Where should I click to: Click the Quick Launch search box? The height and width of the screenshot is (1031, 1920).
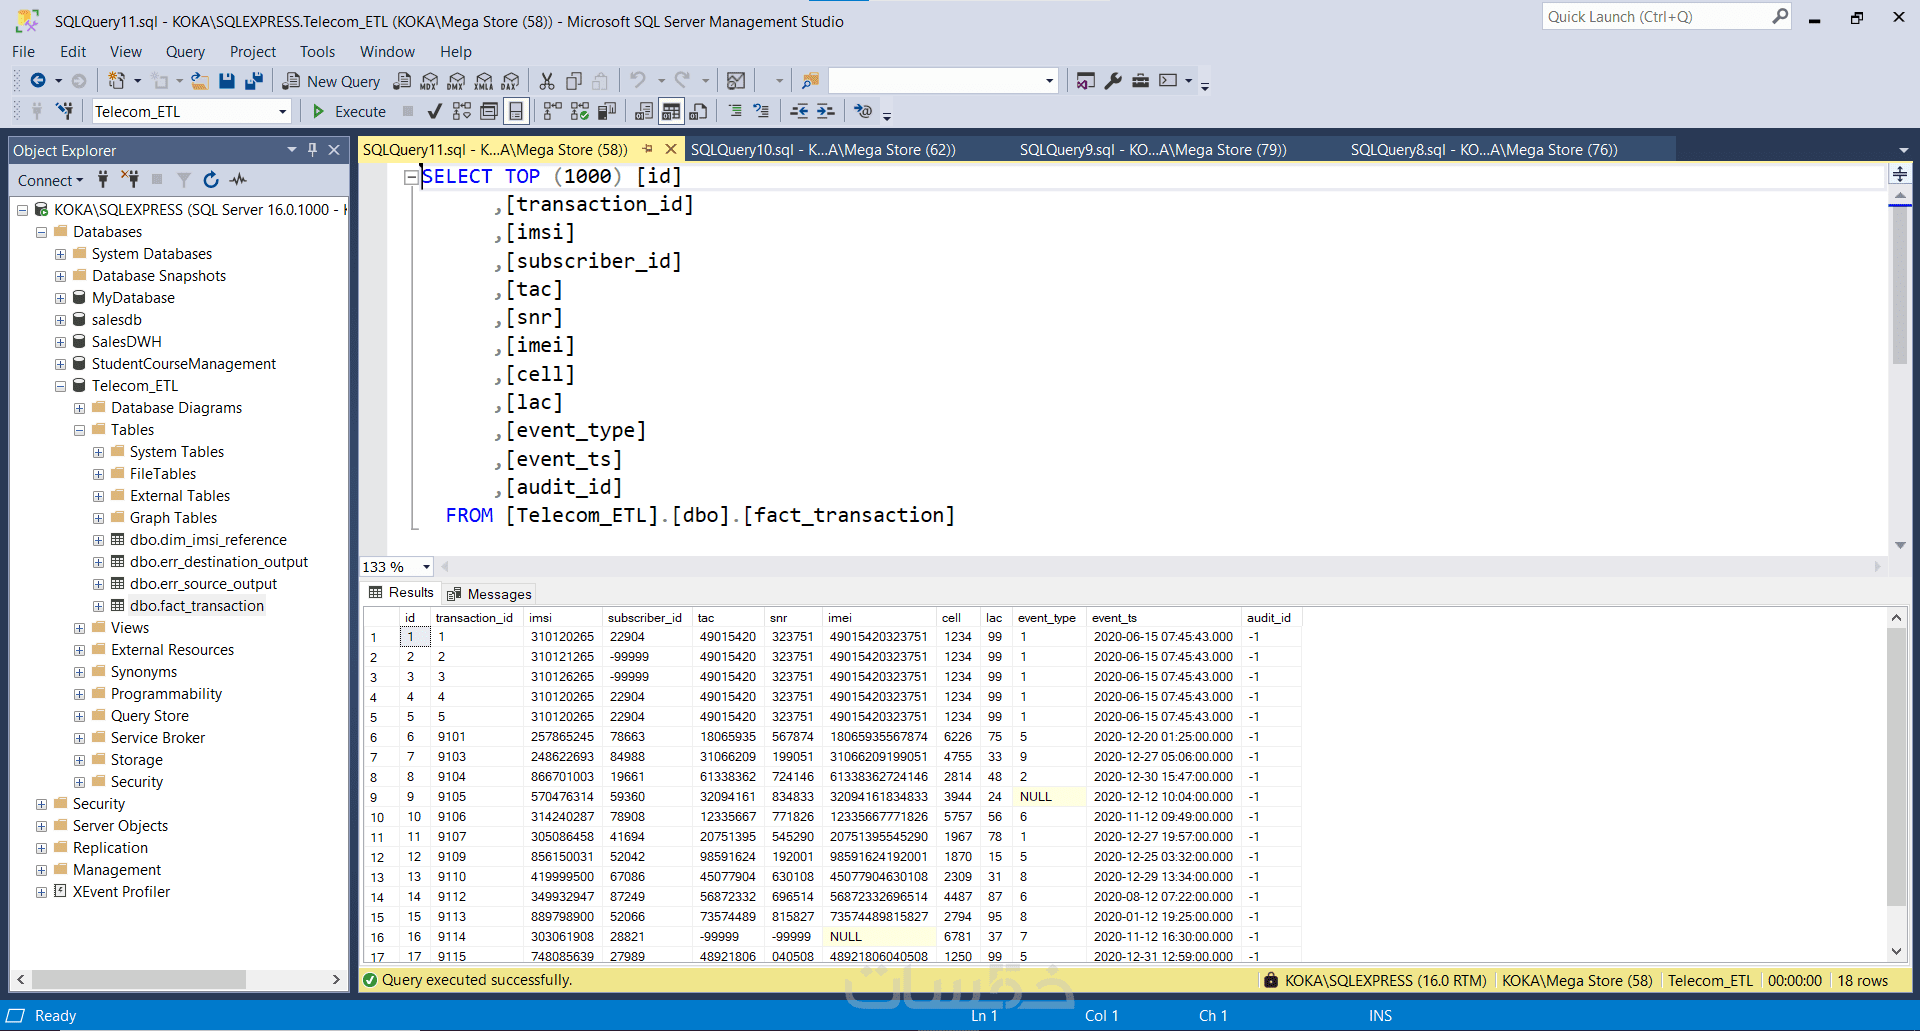[x=1667, y=17]
